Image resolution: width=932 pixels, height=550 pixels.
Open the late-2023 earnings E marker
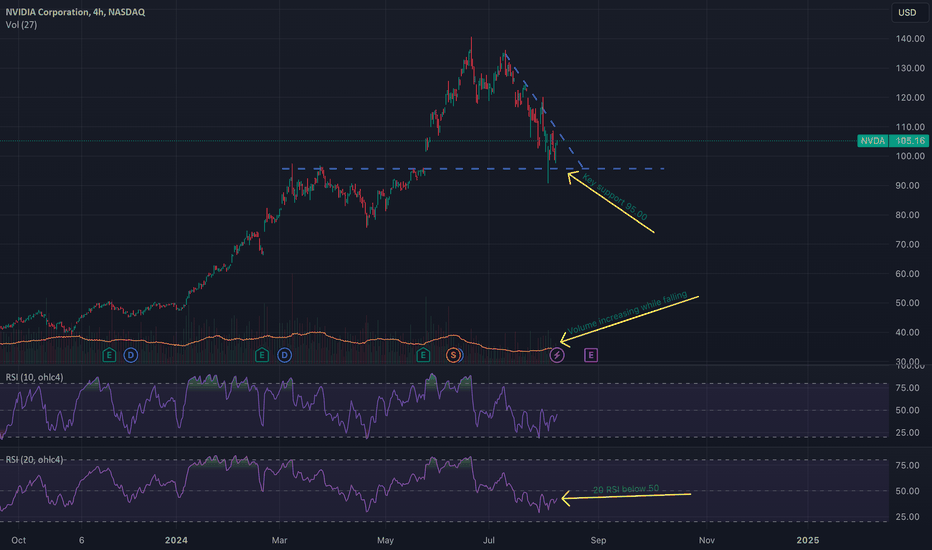tap(109, 356)
